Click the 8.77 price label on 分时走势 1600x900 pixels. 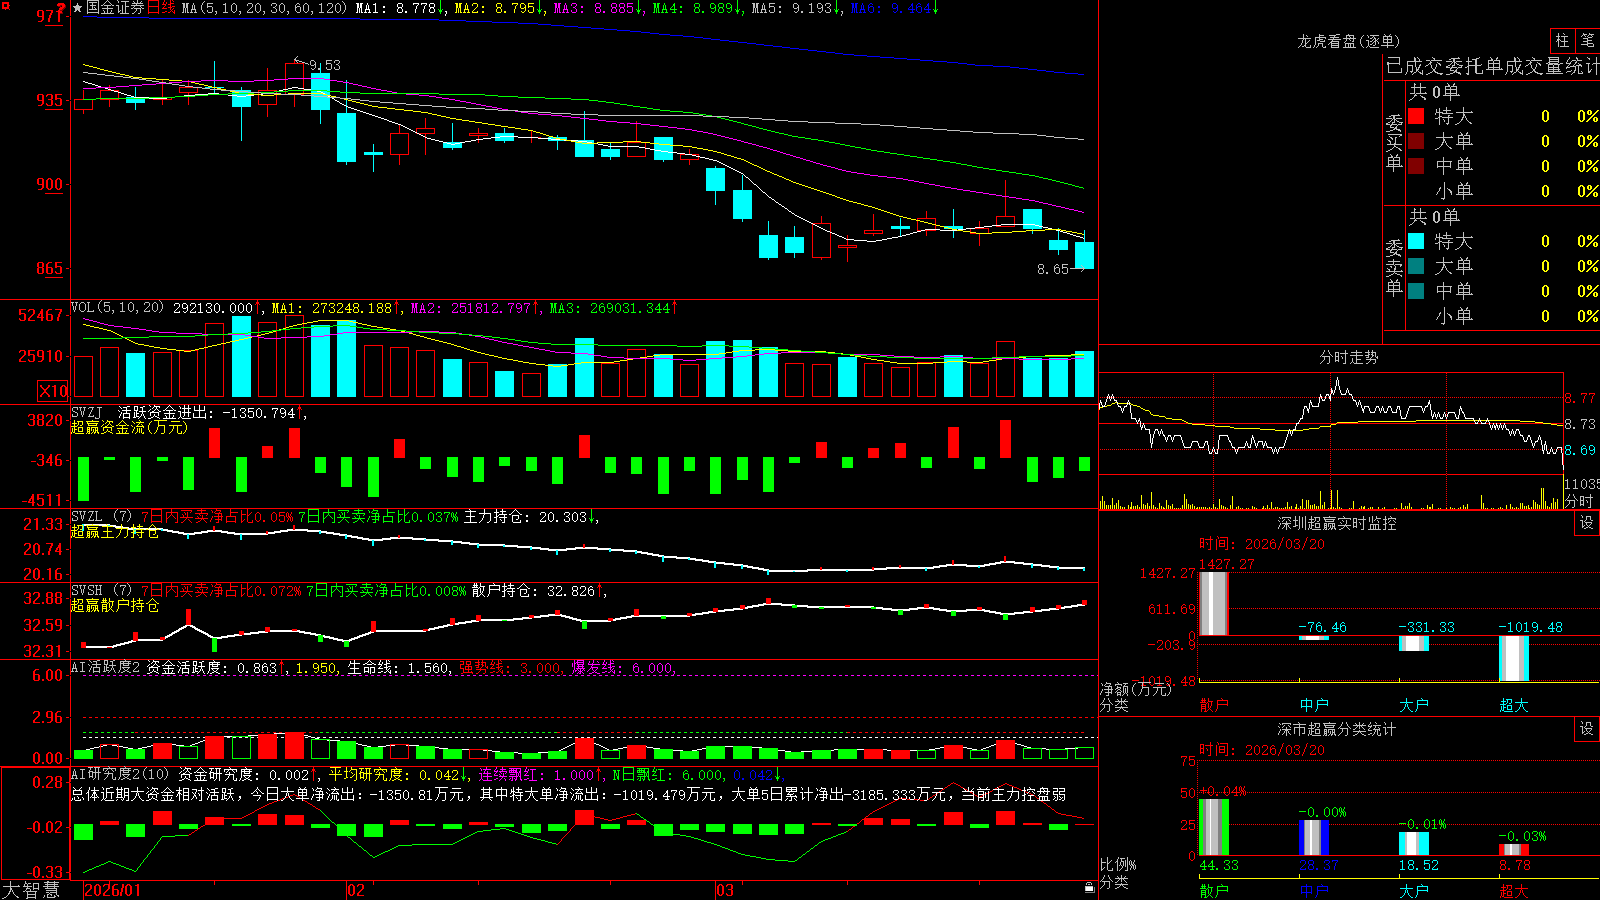pos(1581,398)
